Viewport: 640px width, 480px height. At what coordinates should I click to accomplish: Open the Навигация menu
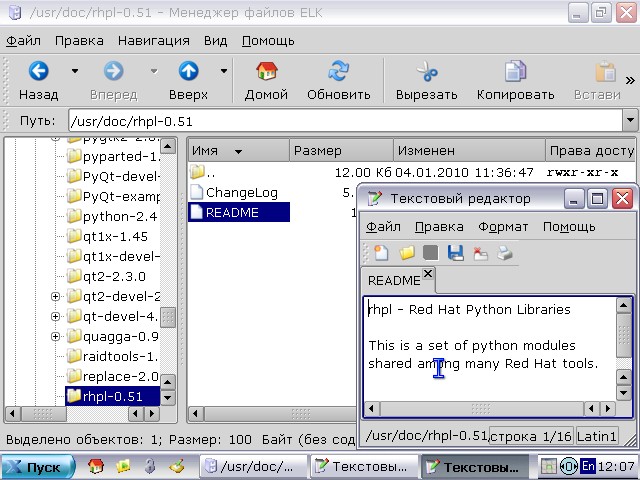[154, 41]
